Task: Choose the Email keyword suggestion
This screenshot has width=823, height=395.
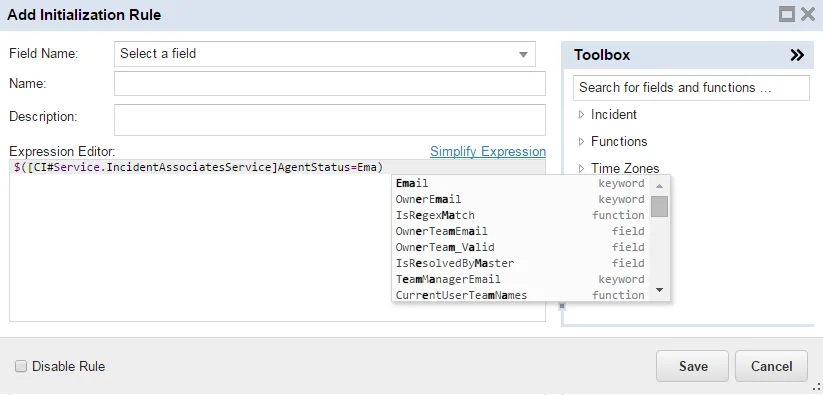Action: (x=520, y=183)
